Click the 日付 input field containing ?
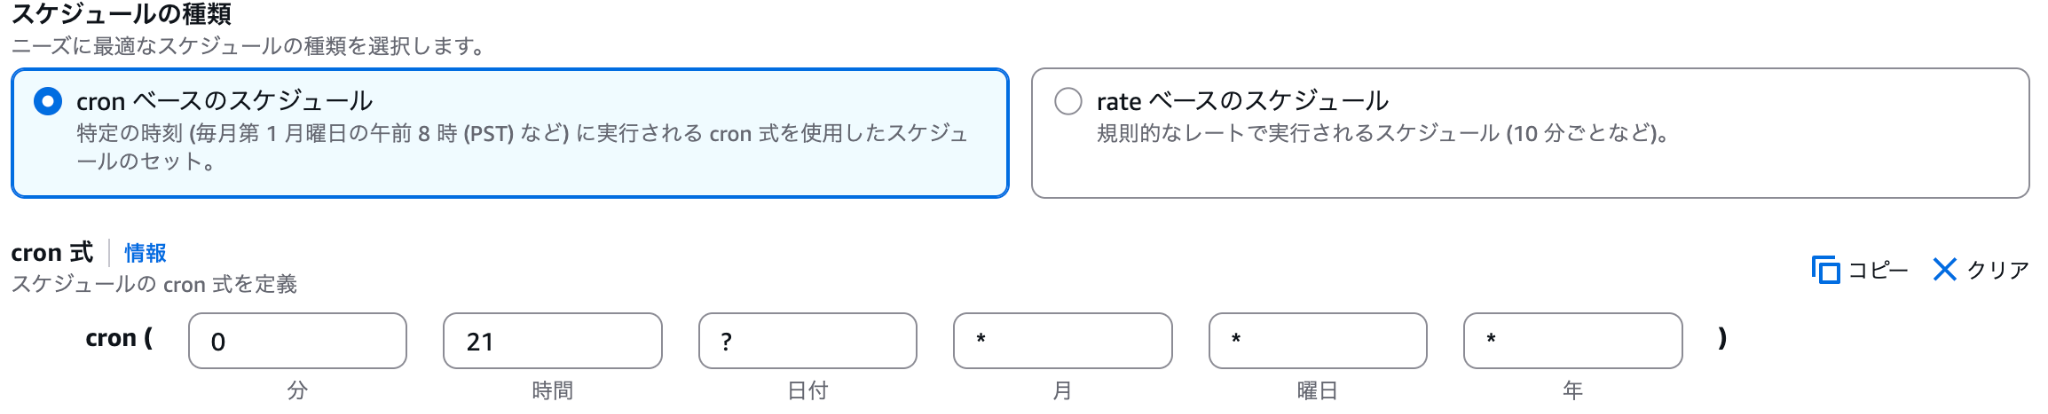2048x414 pixels. [807, 341]
